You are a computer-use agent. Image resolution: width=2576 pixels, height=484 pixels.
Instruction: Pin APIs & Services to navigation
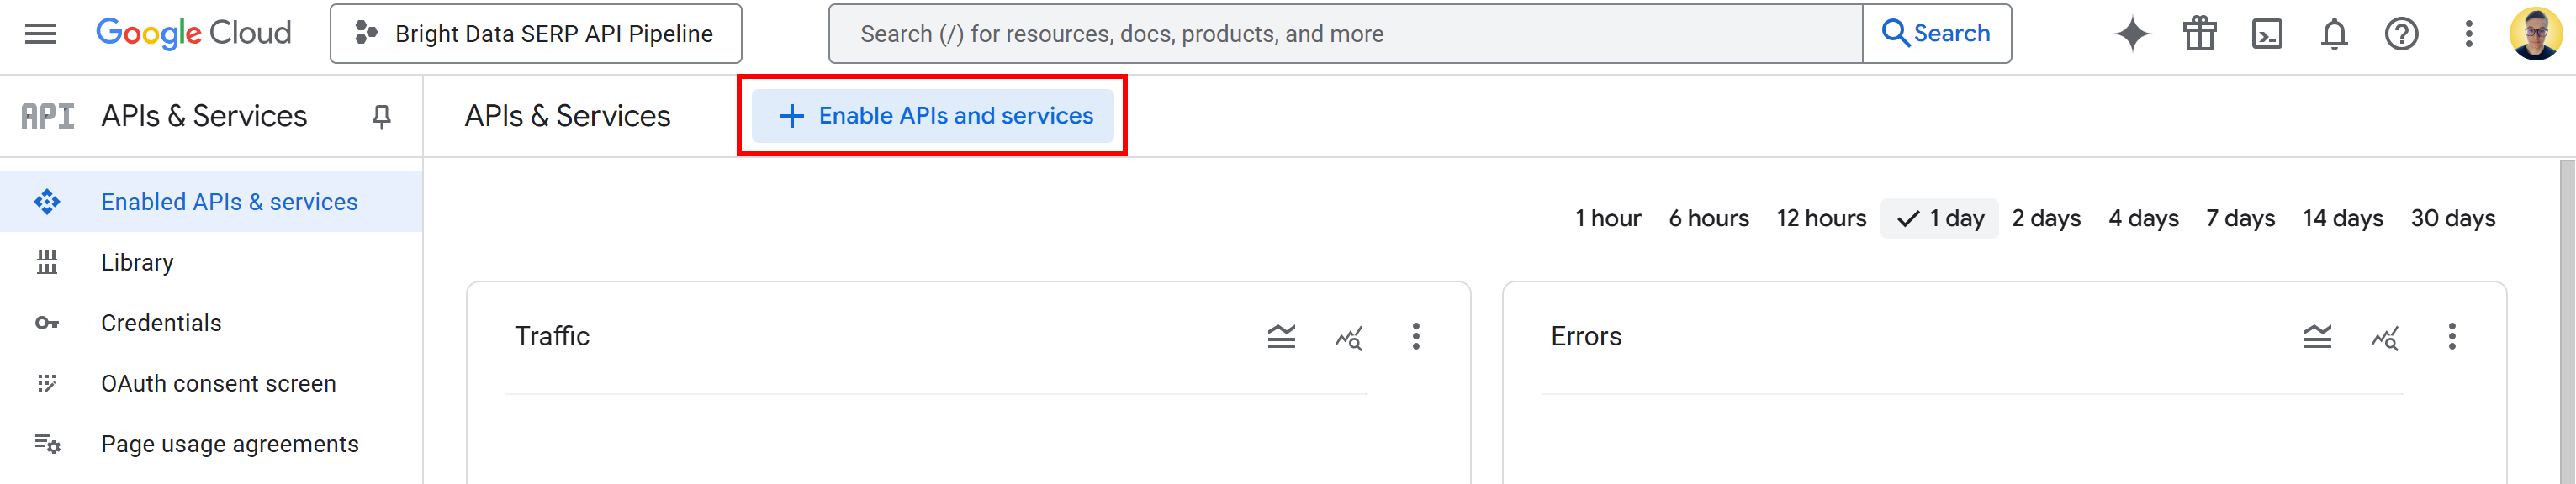381,116
